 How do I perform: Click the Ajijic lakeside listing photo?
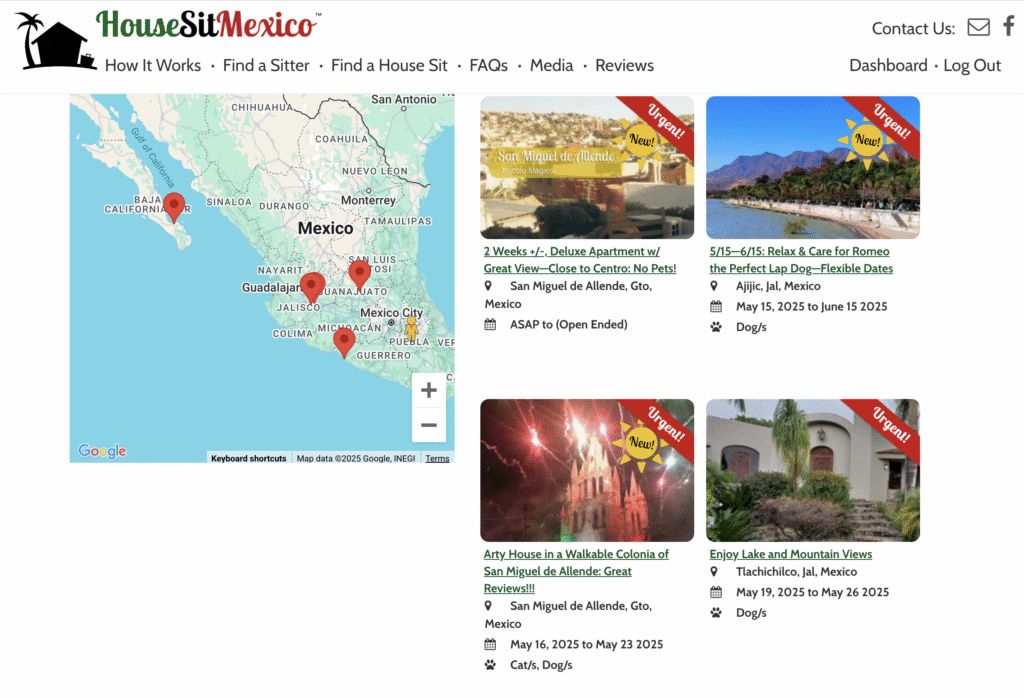tap(812, 168)
